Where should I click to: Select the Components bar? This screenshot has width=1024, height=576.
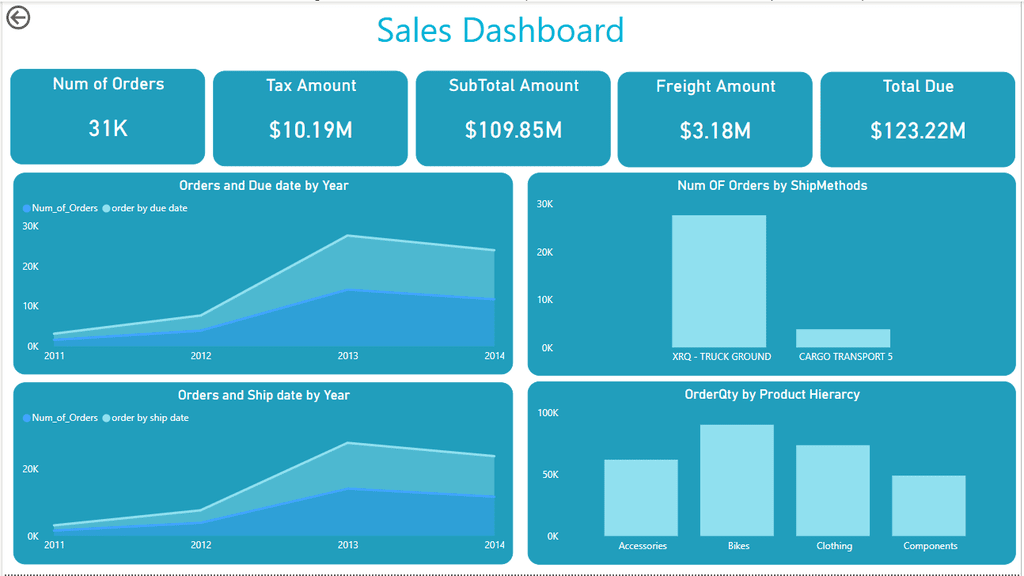click(x=929, y=505)
